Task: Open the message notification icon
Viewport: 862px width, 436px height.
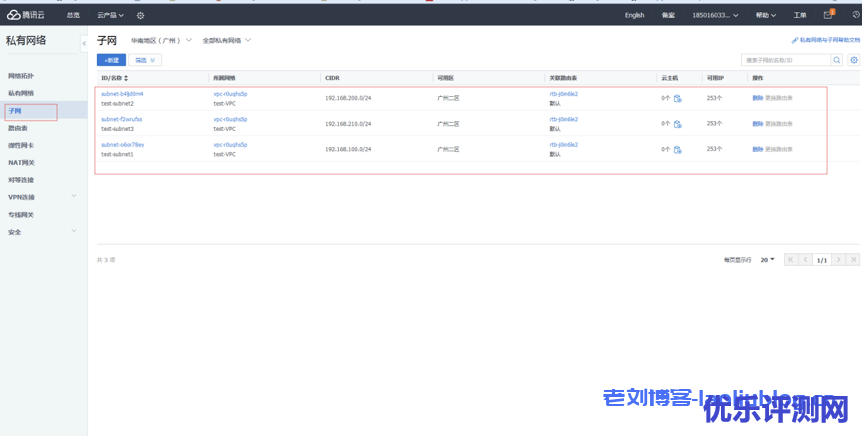Action: [828, 14]
